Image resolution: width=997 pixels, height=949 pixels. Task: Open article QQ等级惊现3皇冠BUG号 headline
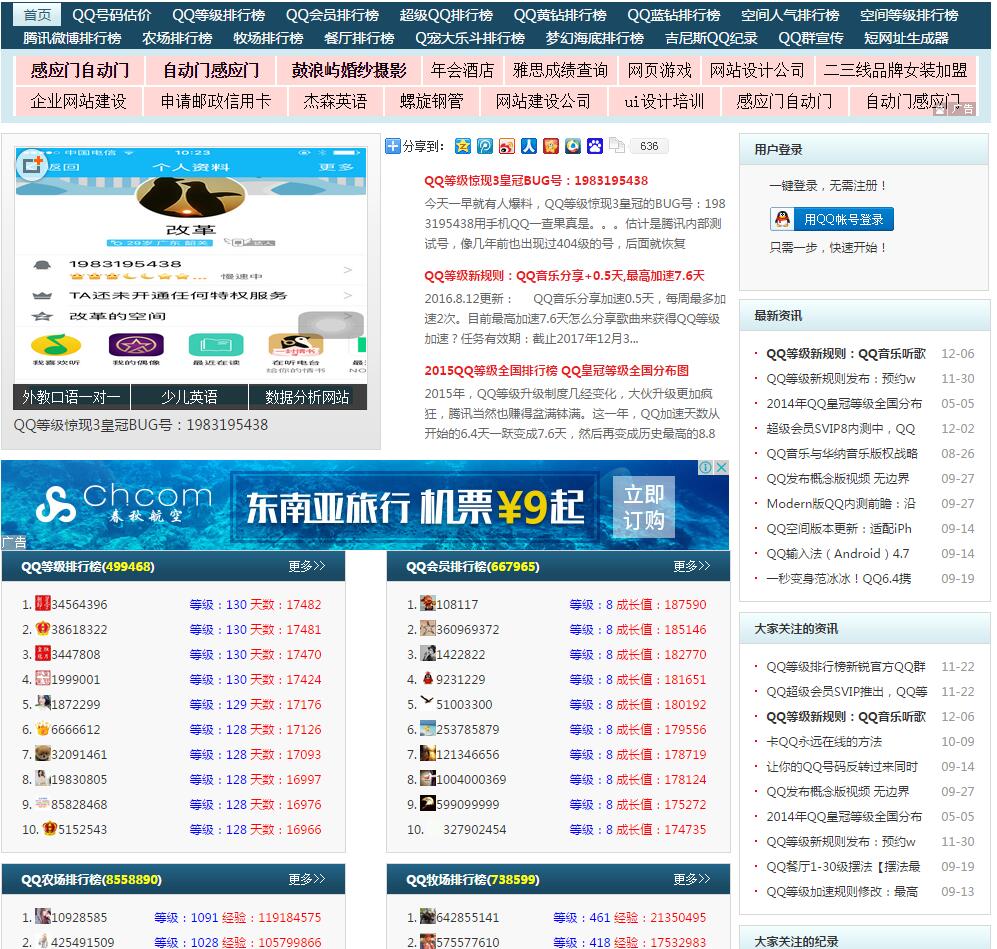point(536,181)
